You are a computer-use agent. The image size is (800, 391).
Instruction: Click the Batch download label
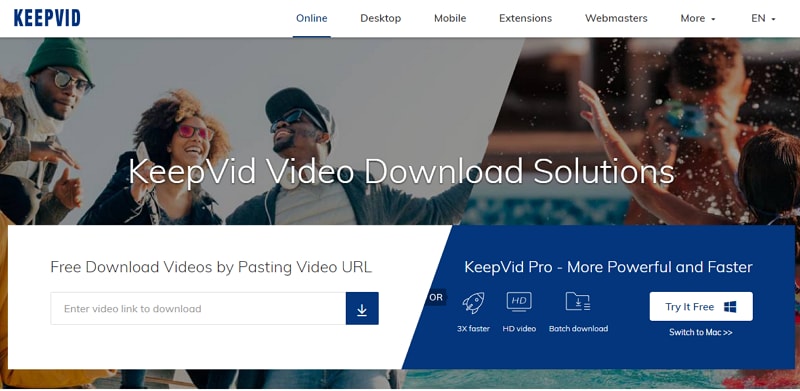click(579, 329)
